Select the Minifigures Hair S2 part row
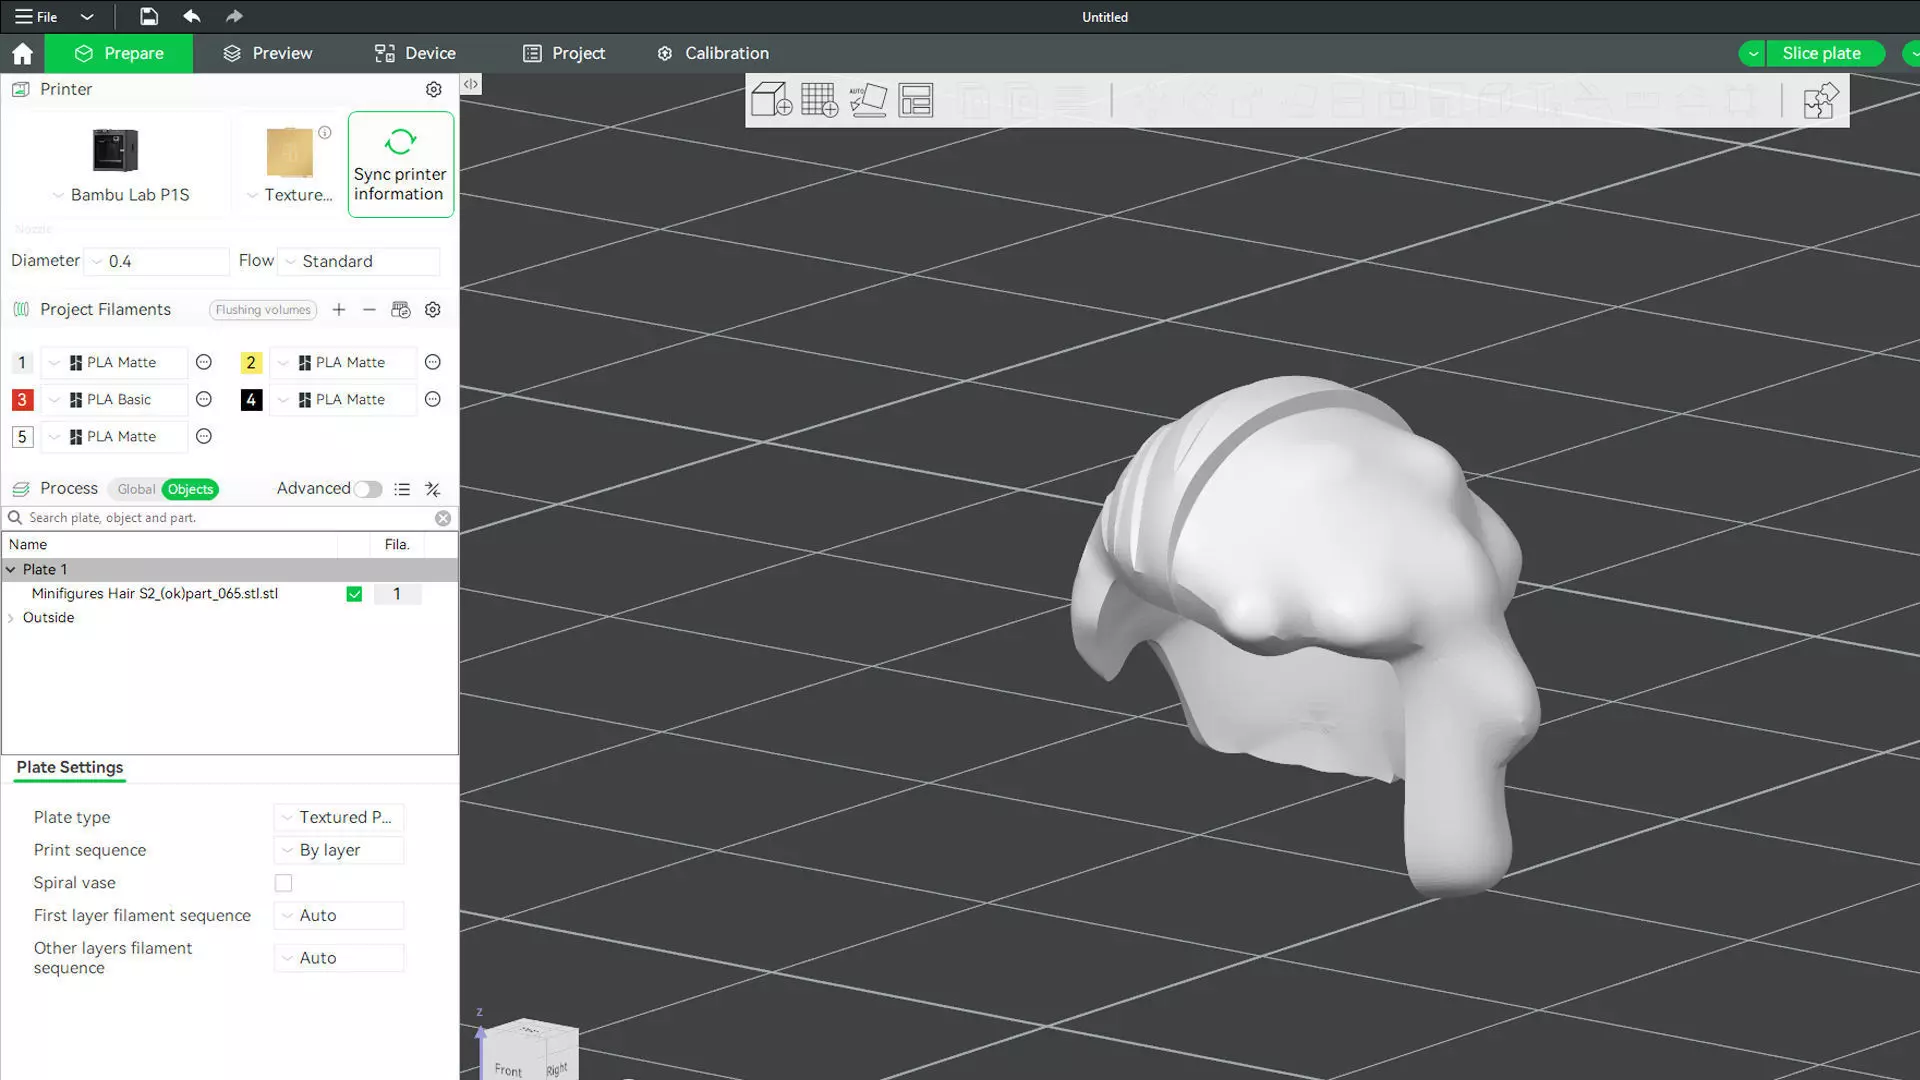Image resolution: width=1920 pixels, height=1080 pixels. pos(229,594)
